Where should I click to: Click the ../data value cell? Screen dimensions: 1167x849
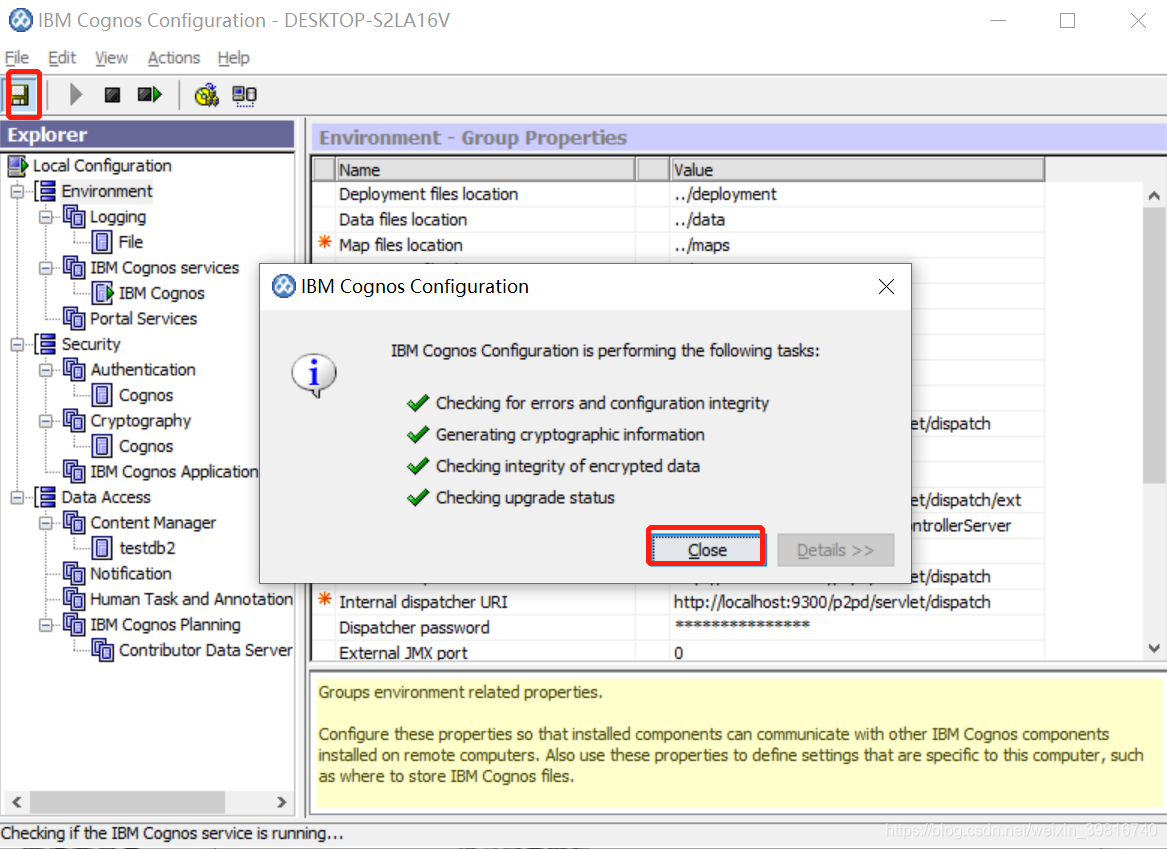click(x=857, y=220)
